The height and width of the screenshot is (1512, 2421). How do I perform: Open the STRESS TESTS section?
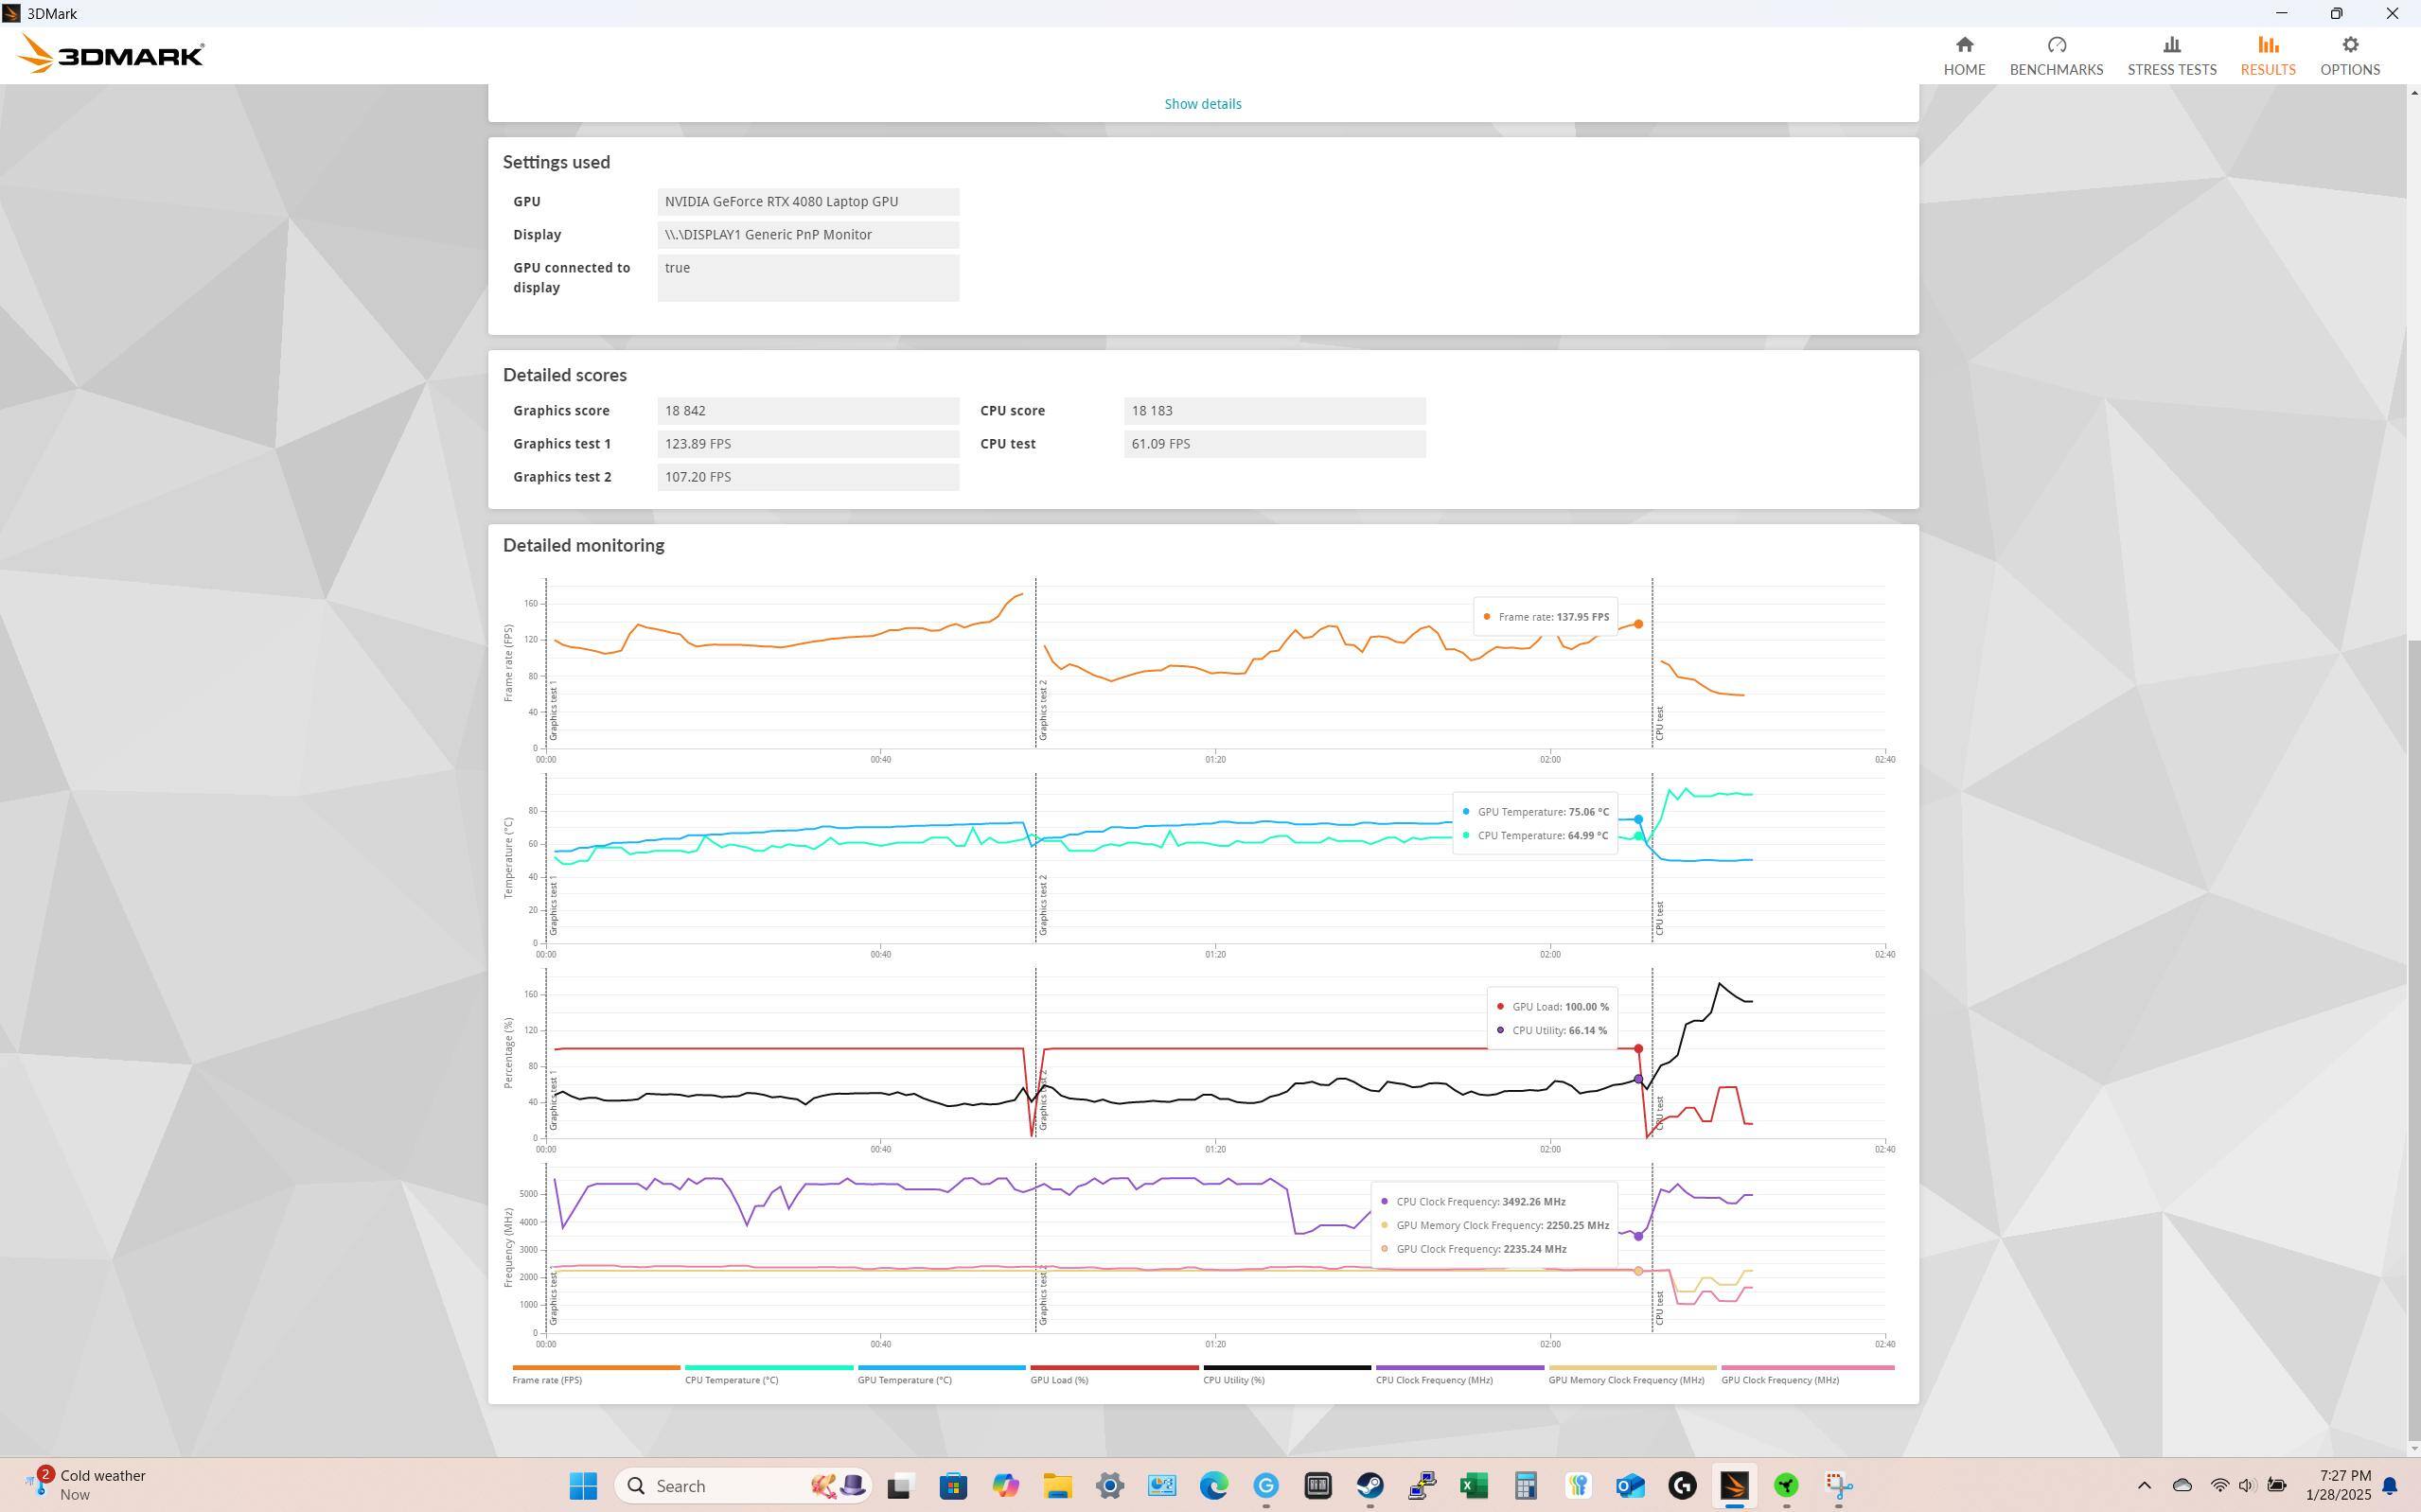click(2171, 56)
